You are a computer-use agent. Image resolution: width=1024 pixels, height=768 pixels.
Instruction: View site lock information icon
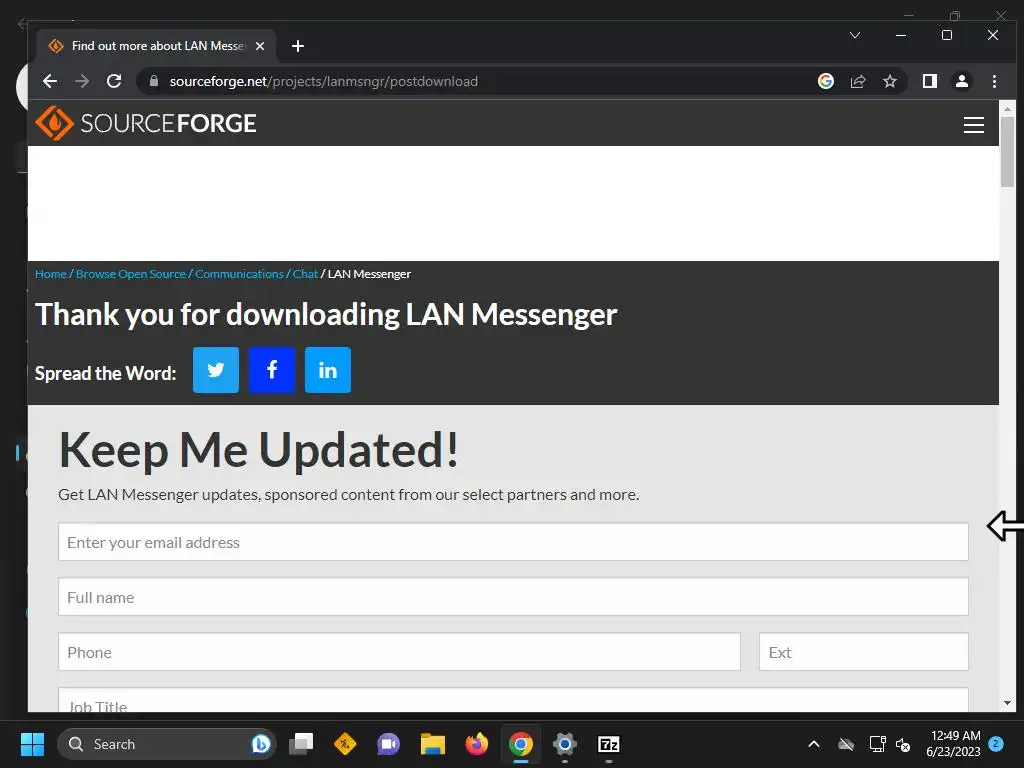coord(154,81)
